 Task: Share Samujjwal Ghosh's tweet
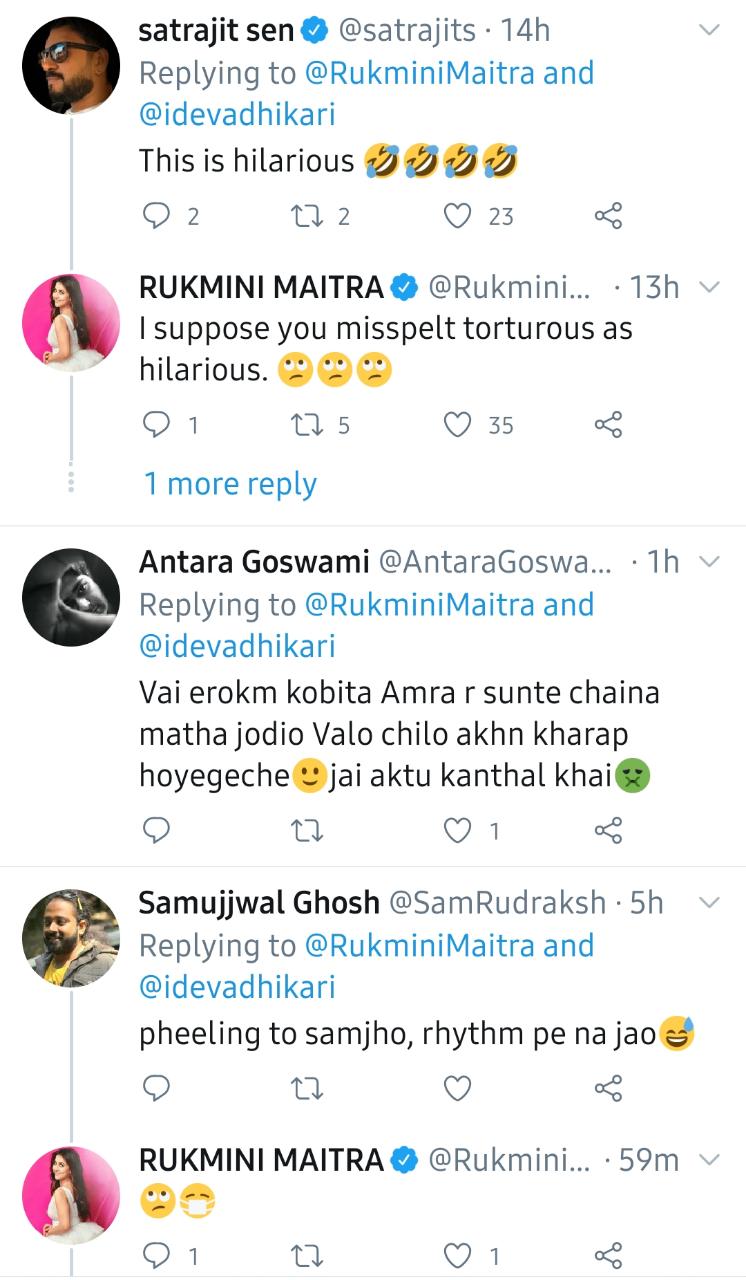coord(608,1088)
